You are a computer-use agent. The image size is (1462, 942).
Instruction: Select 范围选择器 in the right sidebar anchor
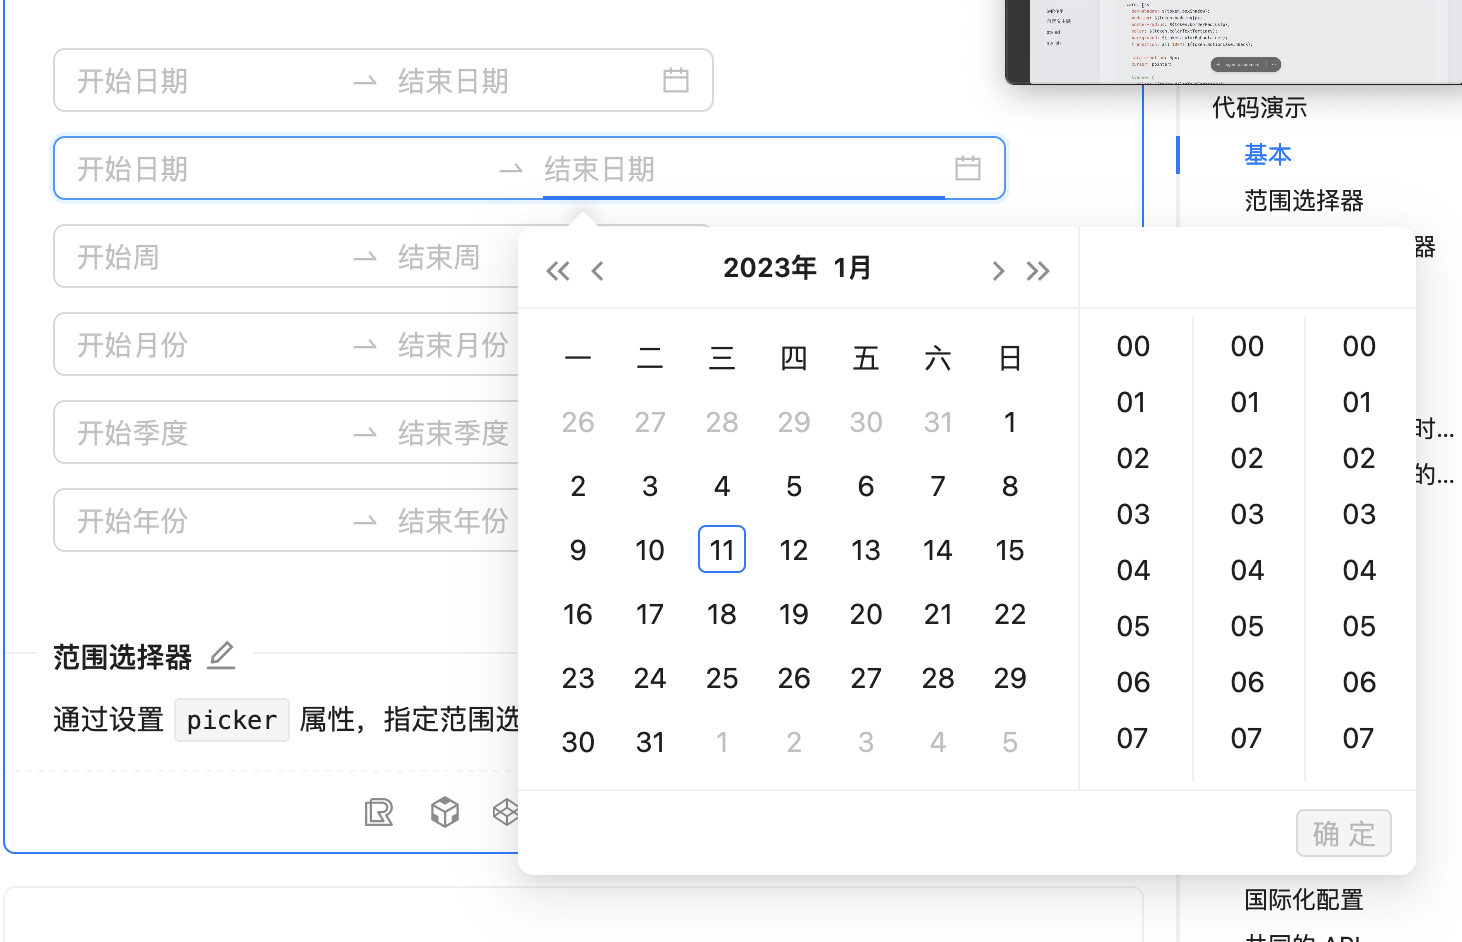coord(1303,200)
